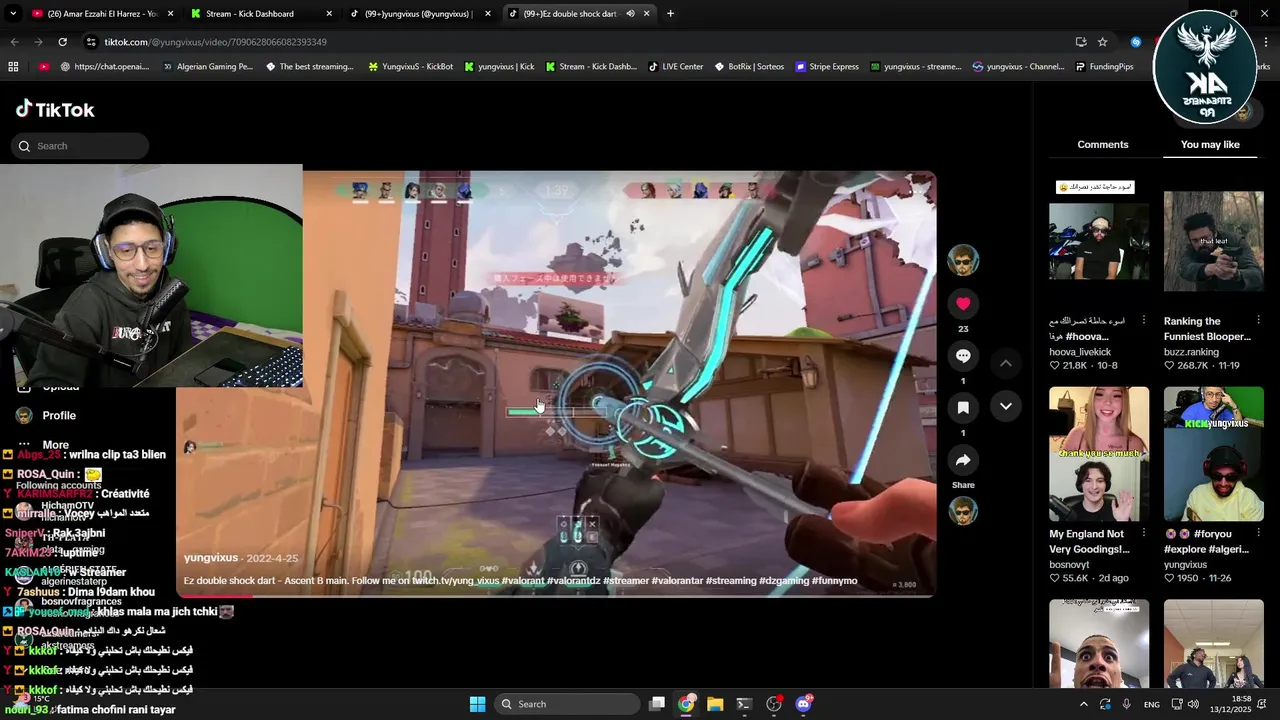Open Discord from the taskbar

point(803,704)
